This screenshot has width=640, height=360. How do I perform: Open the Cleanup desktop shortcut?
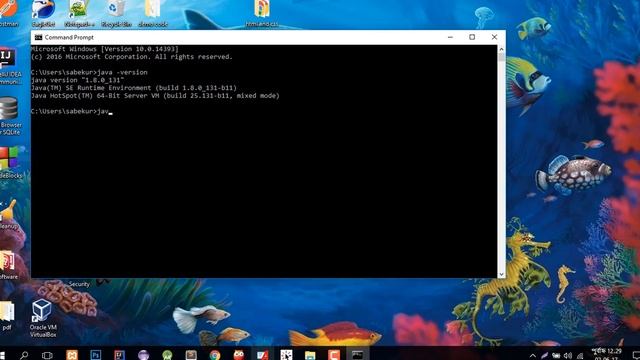9,214
